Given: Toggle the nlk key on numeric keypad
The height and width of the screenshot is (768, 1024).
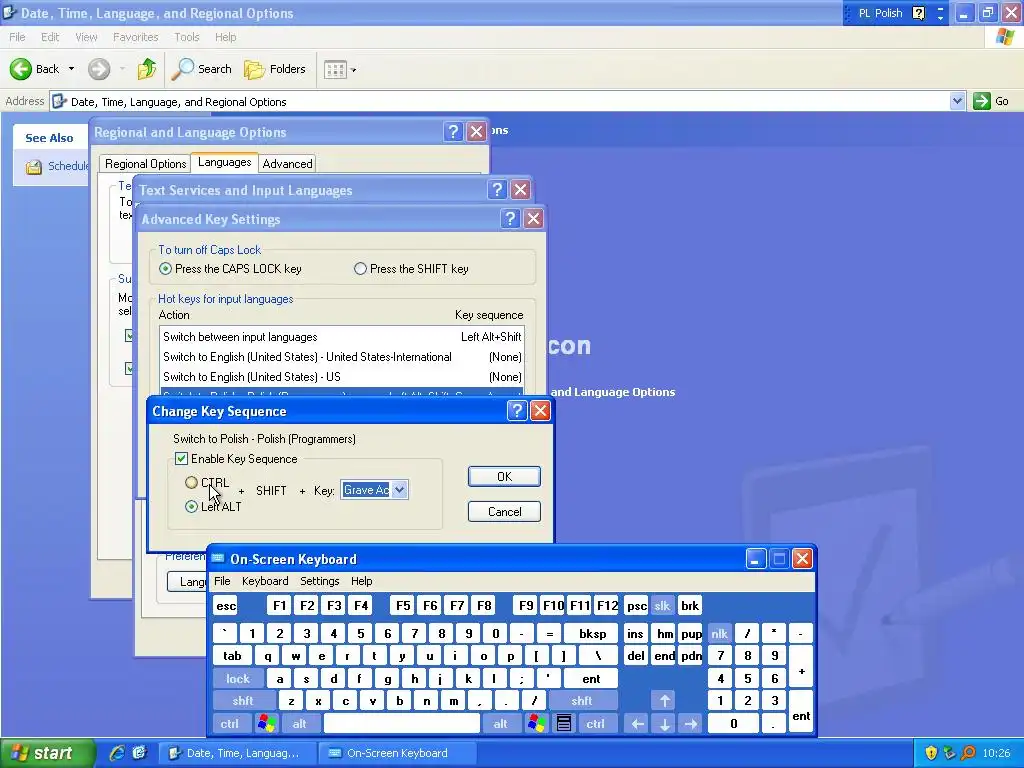Looking at the screenshot, I should 719,633.
